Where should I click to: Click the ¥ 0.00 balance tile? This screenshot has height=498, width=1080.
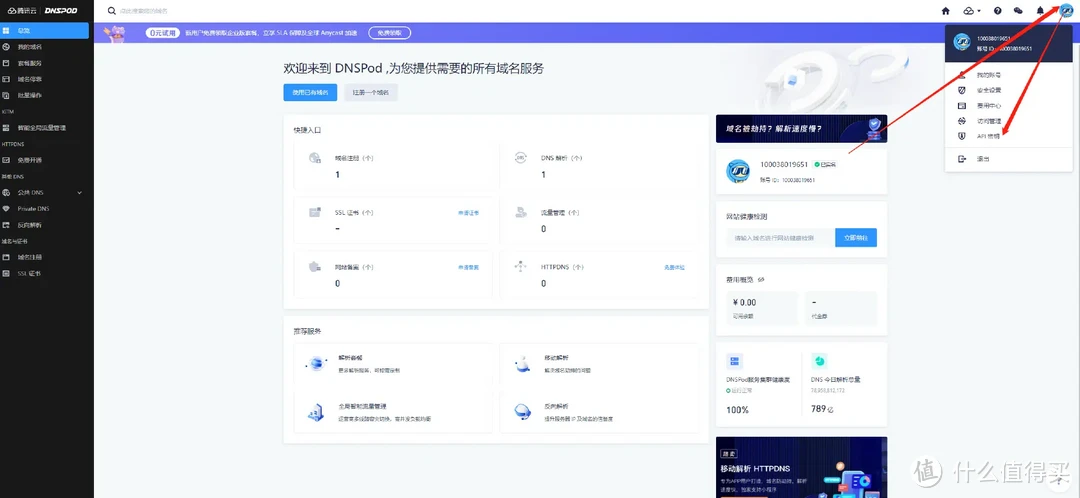[762, 308]
